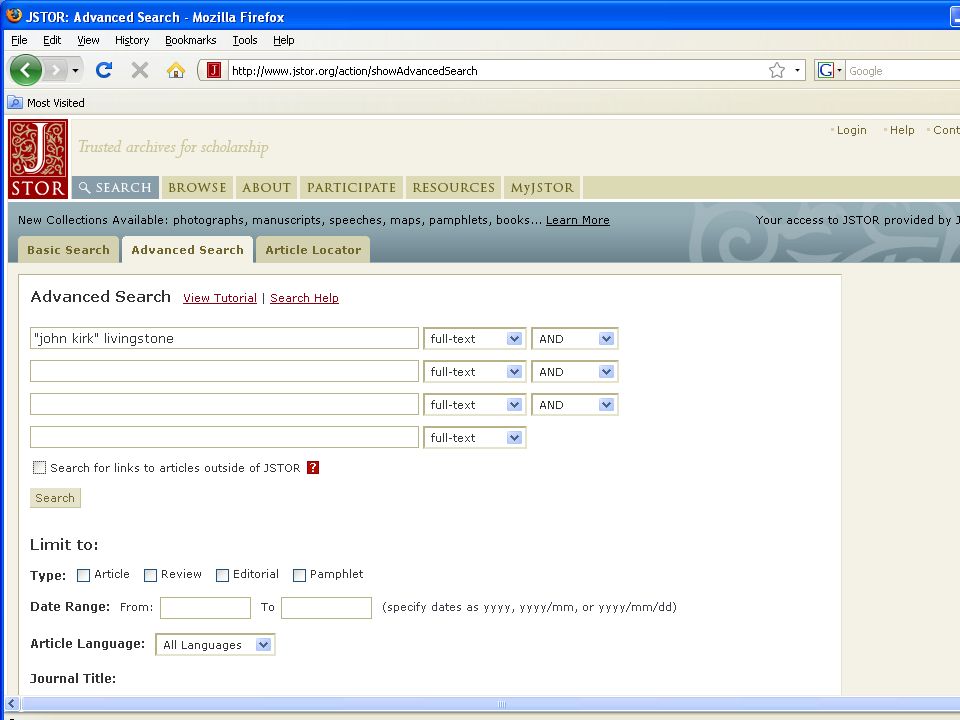Open the second row AND operator dropdown
The width and height of the screenshot is (960, 720).
(574, 372)
